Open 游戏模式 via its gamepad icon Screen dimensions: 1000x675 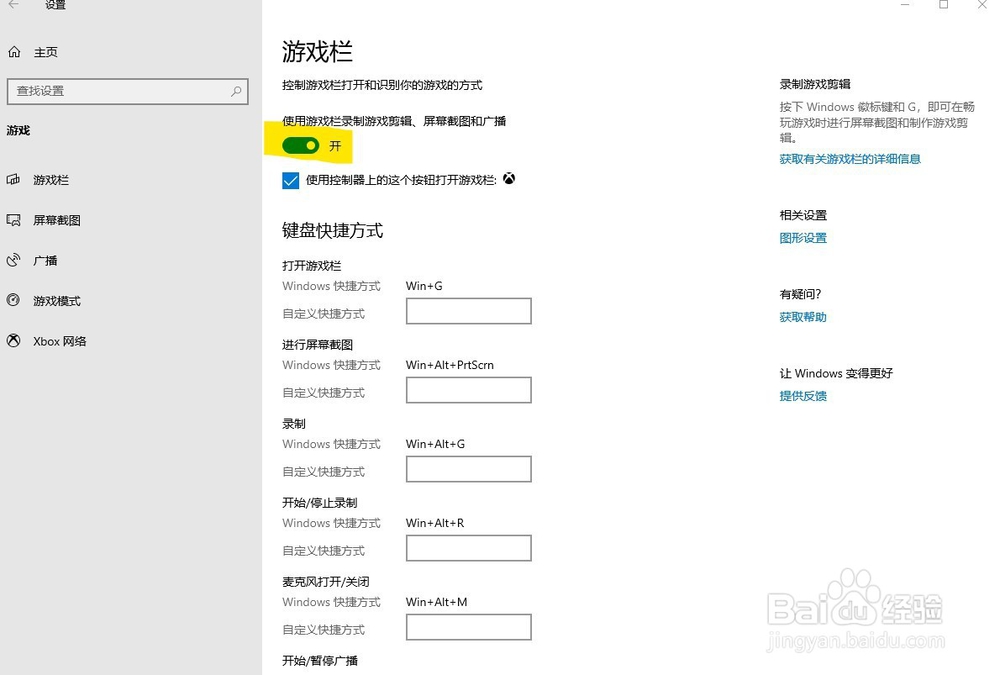click(14, 301)
